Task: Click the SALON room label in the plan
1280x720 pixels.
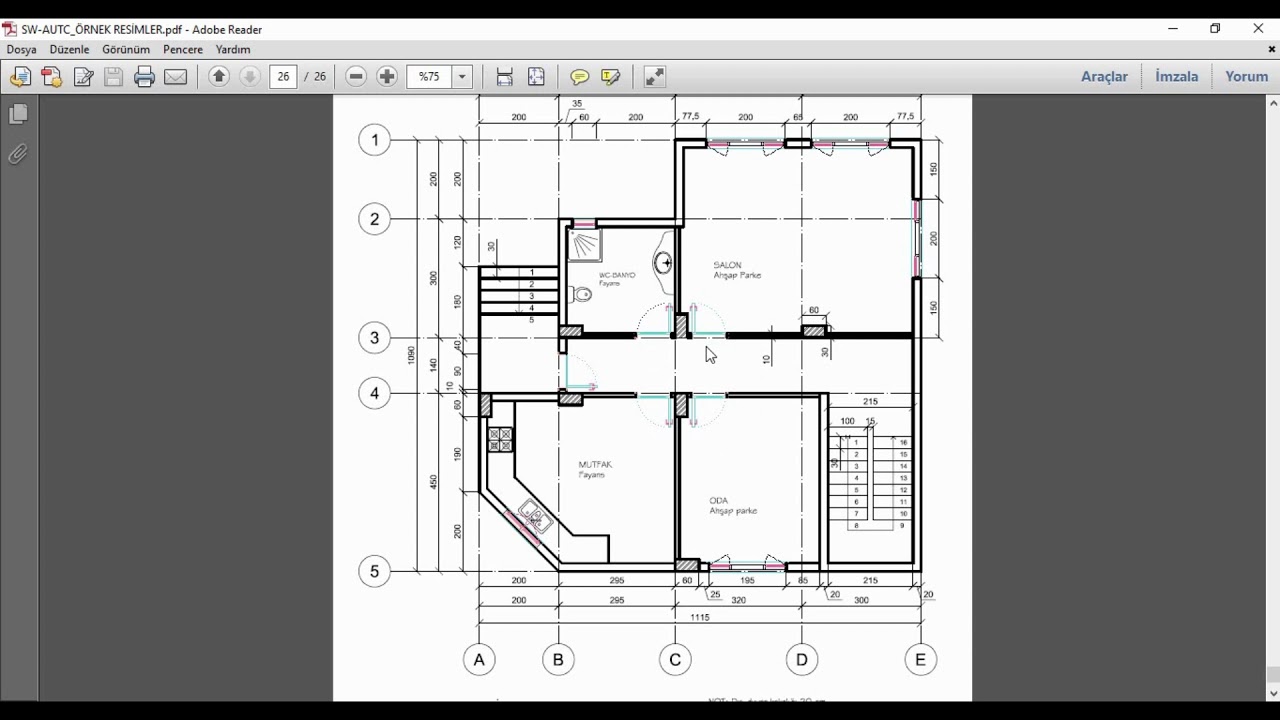Action: tap(727, 265)
